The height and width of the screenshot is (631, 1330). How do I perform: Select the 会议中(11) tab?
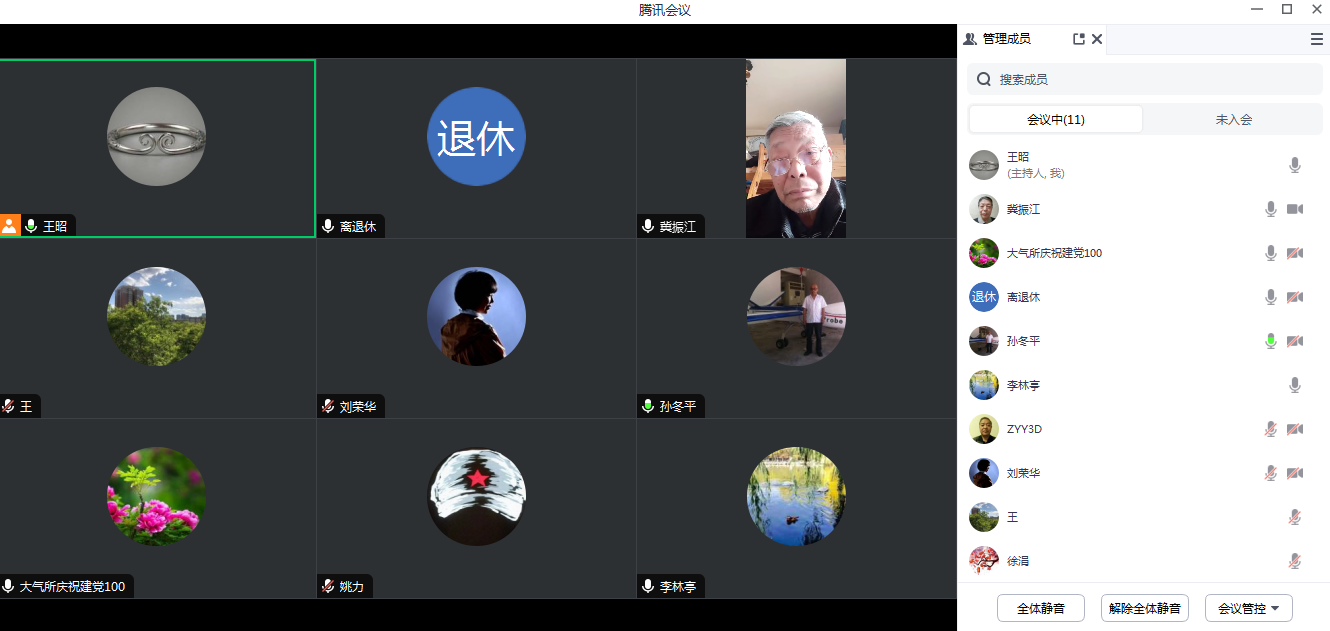1056,119
